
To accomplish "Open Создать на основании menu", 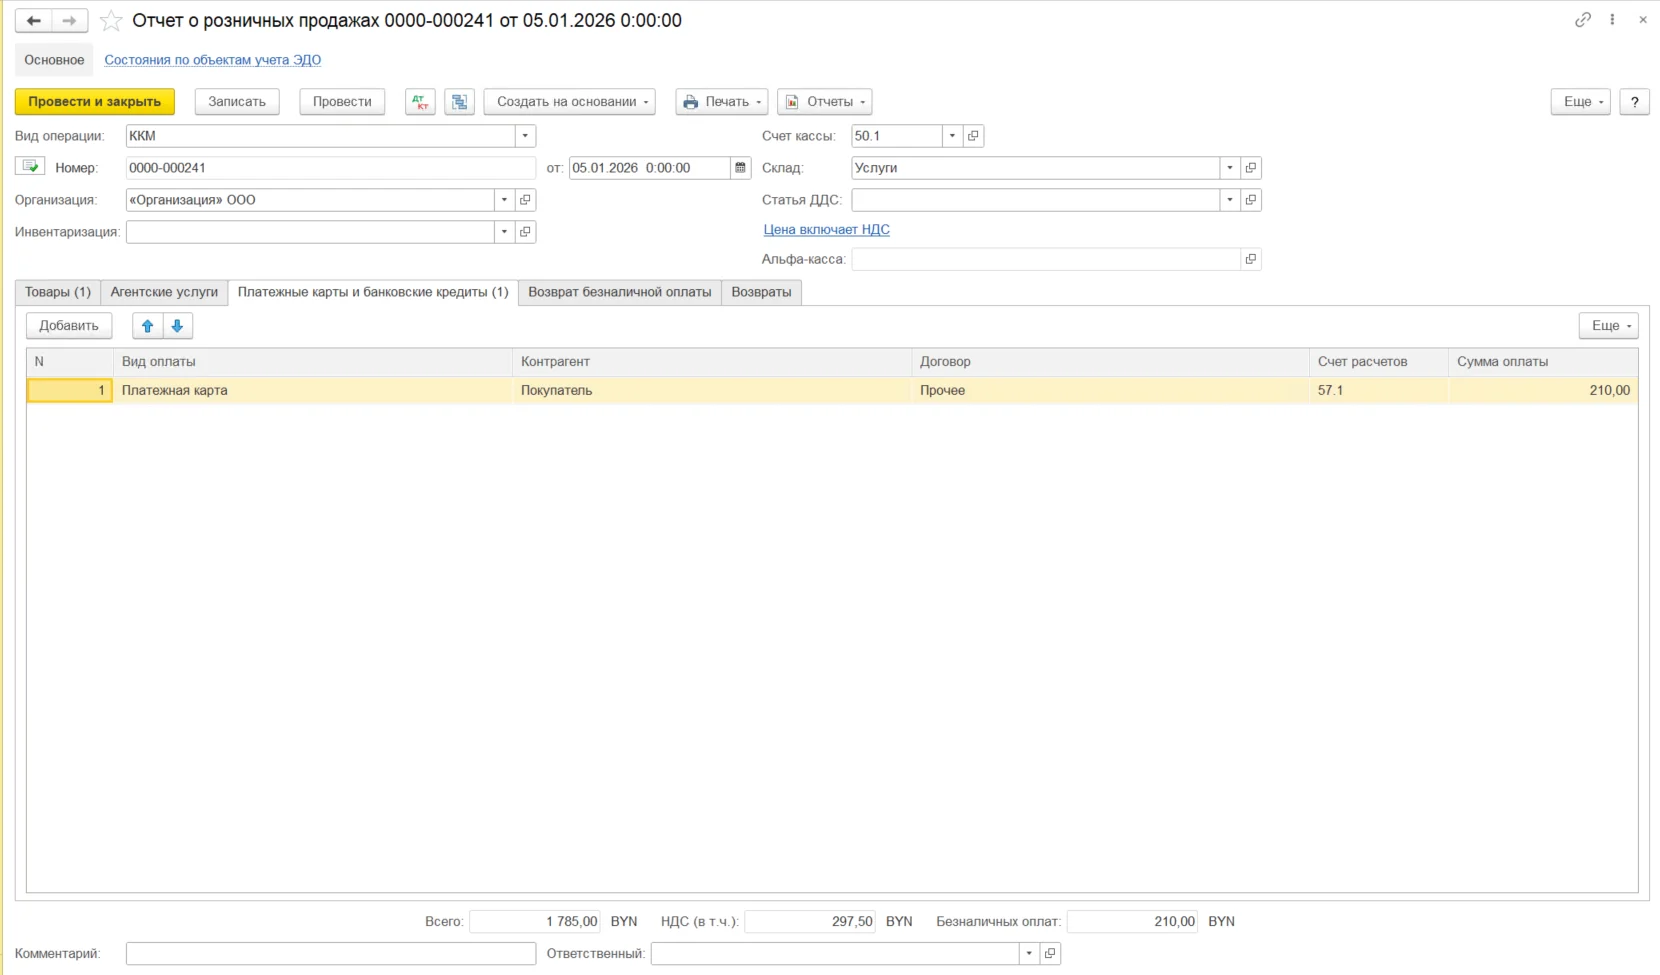I will 570,102.
